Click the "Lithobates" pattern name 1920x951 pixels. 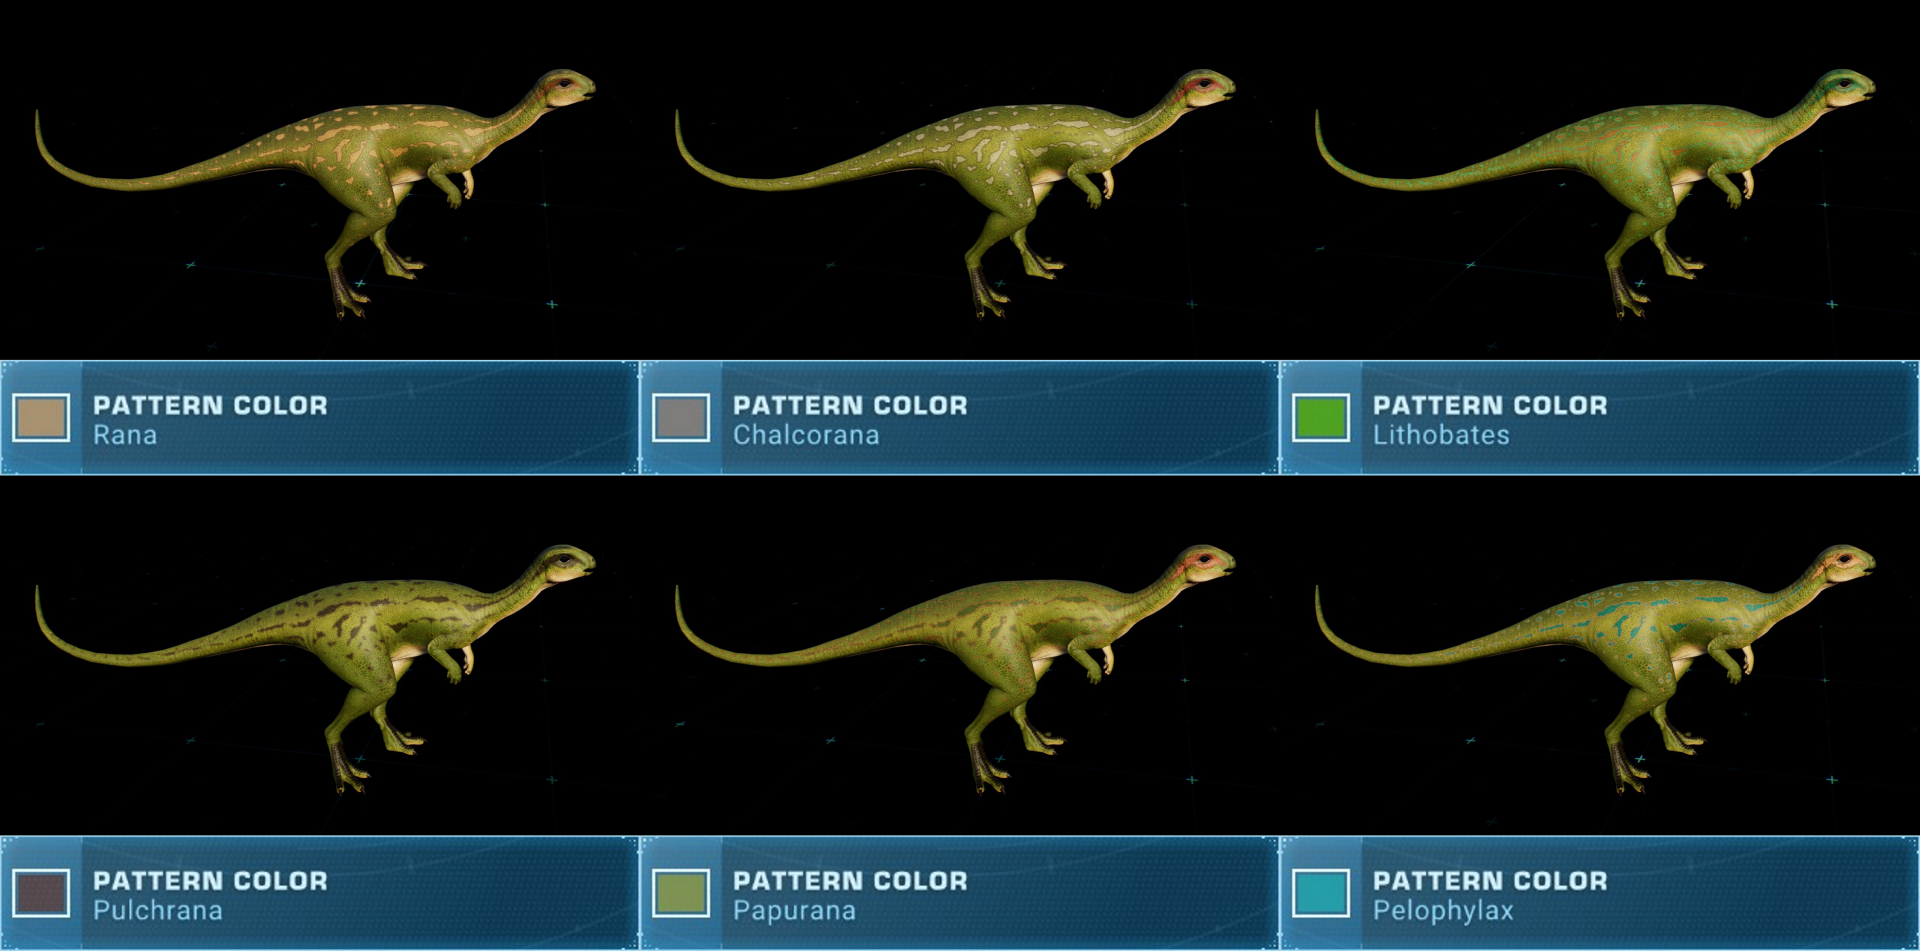1441,435
